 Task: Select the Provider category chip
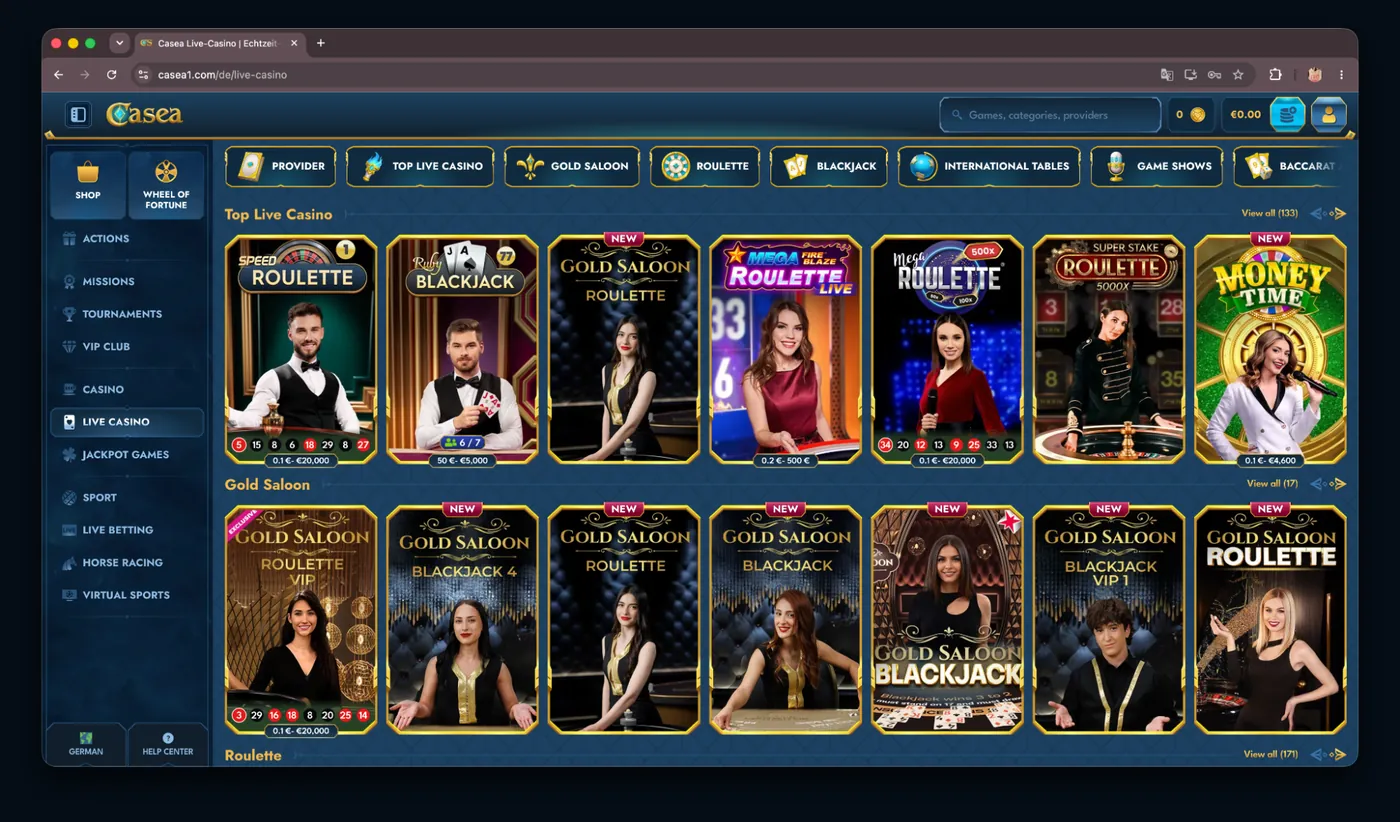coord(281,166)
